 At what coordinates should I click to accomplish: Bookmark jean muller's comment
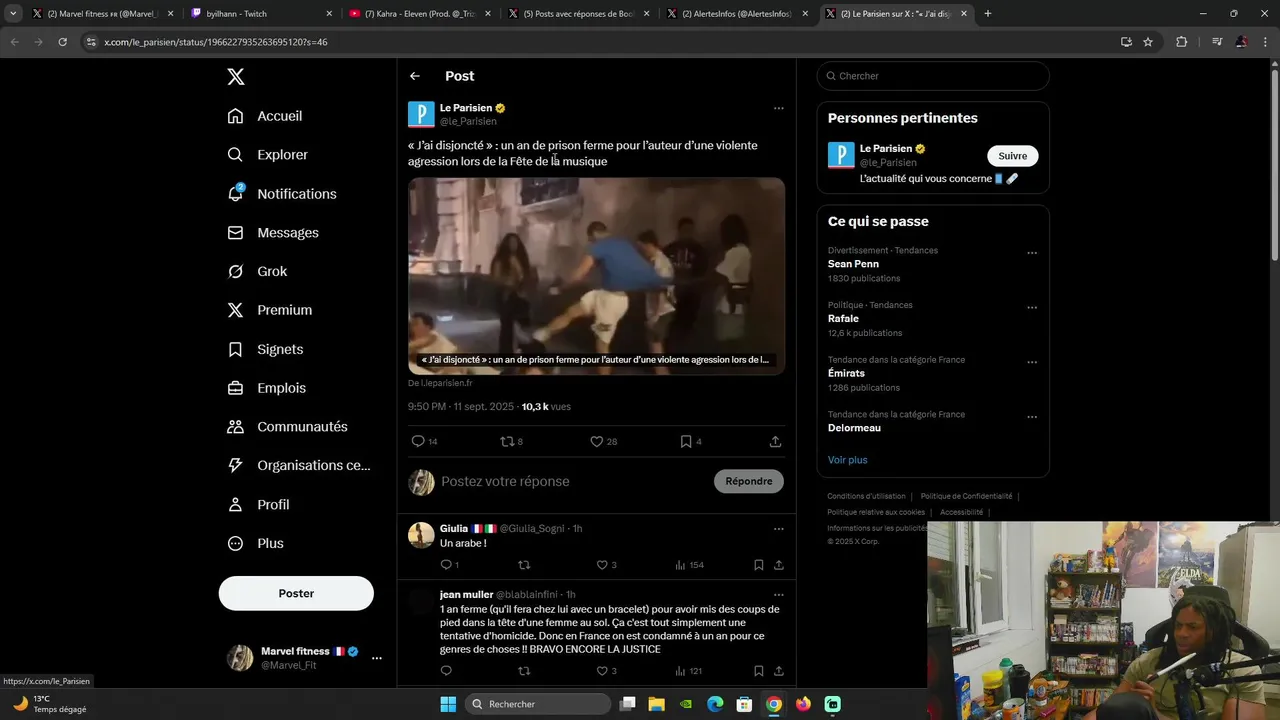tap(759, 671)
